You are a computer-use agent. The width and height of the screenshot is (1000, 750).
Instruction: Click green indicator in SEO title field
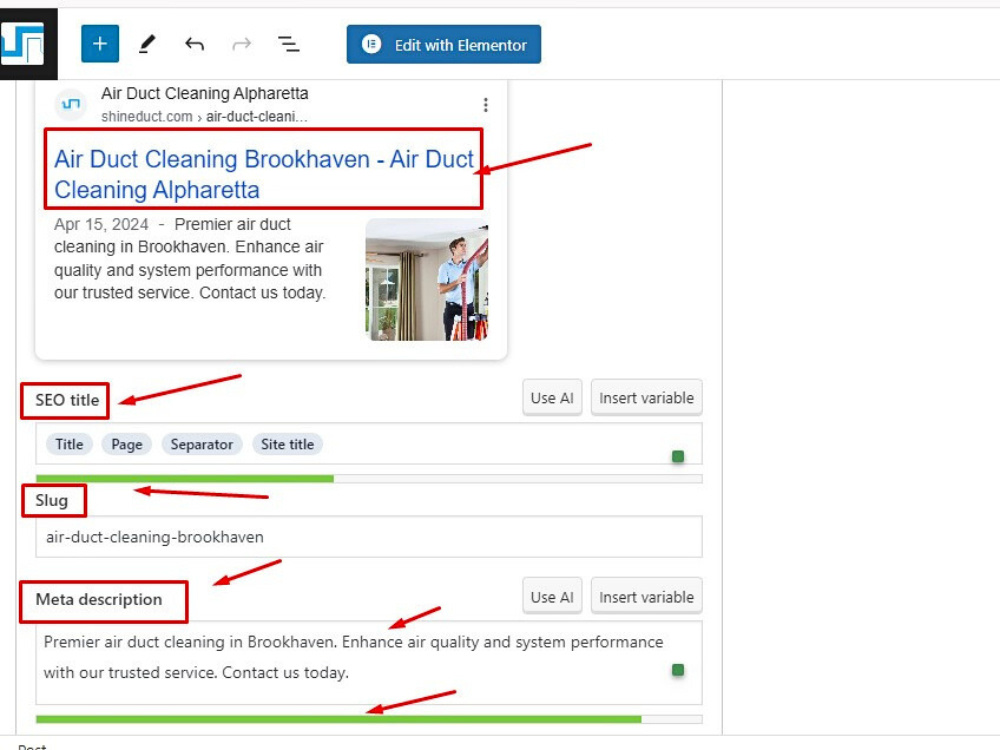coord(678,456)
